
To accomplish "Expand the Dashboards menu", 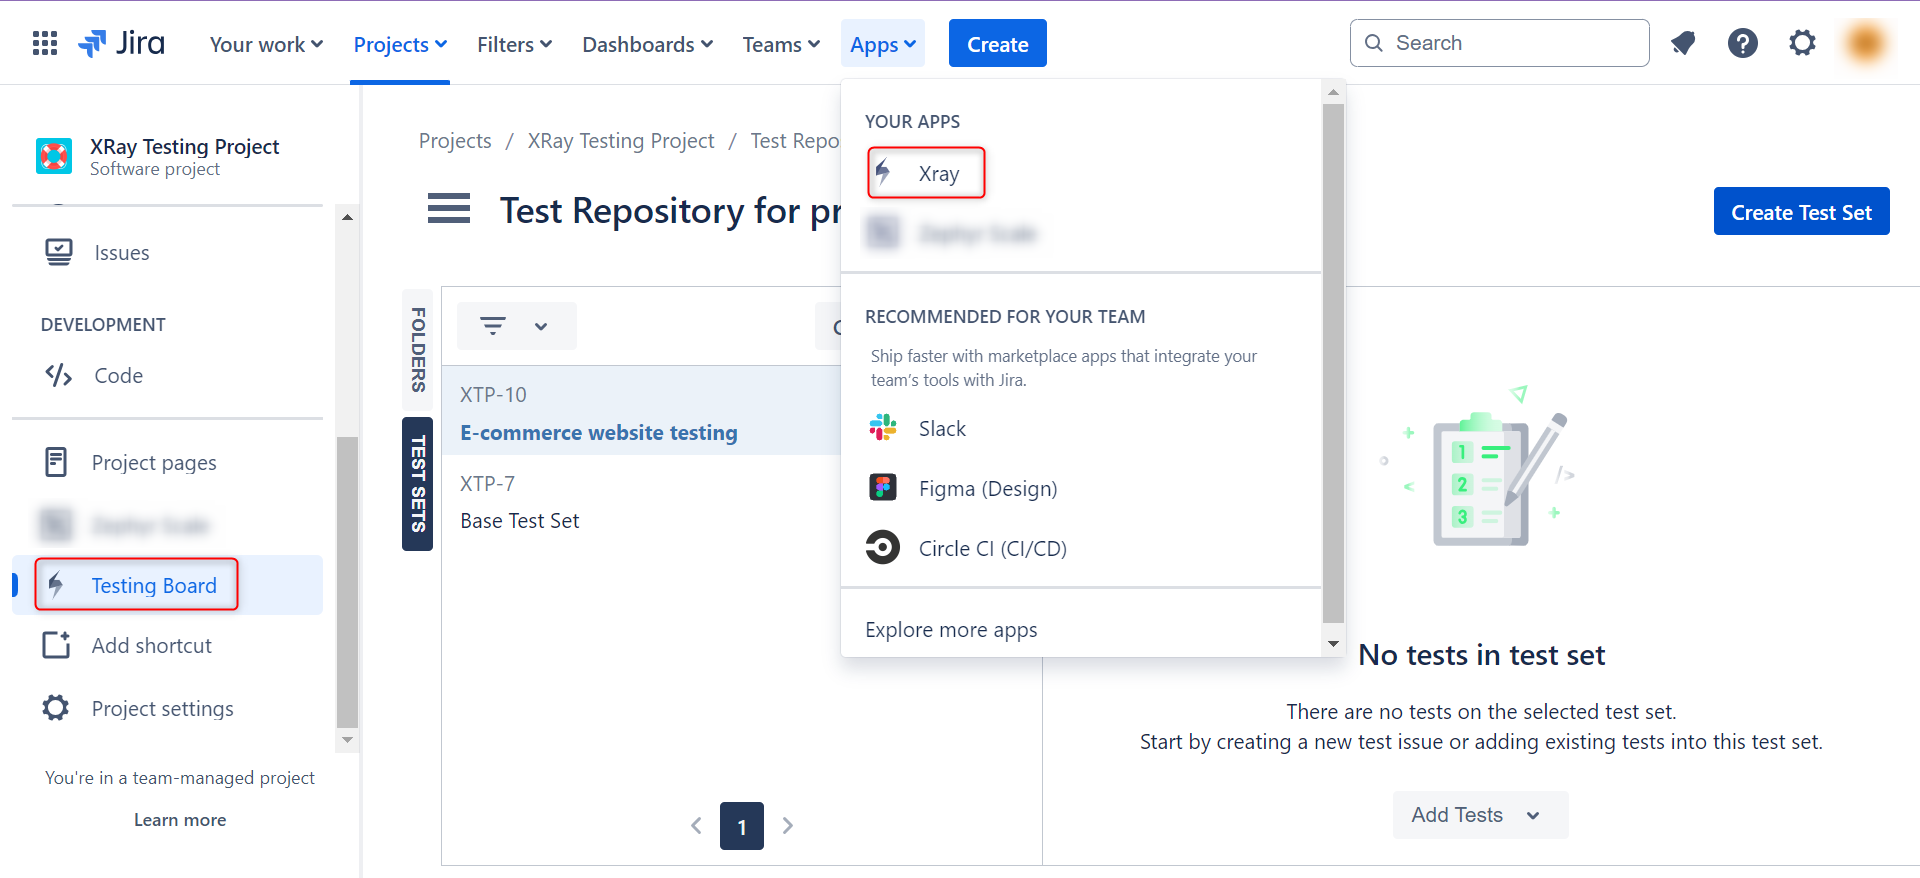I will [x=647, y=45].
